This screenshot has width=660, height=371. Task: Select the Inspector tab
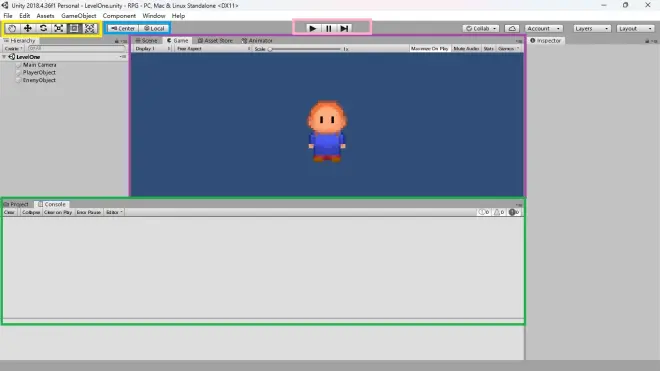(546, 40)
